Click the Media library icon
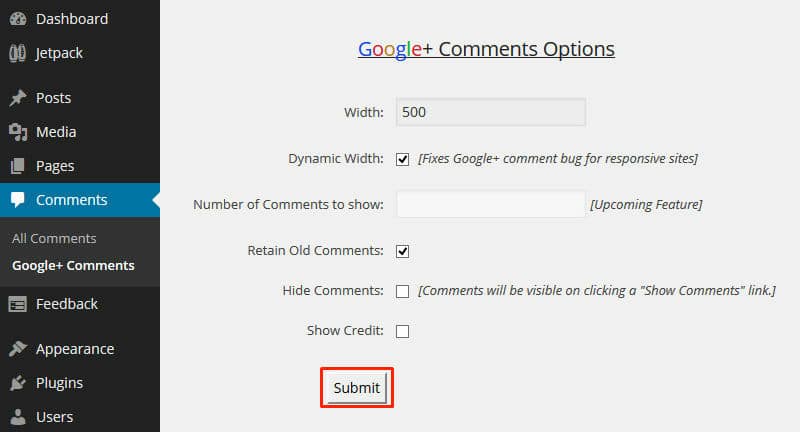The image size is (800, 432). click(18, 132)
